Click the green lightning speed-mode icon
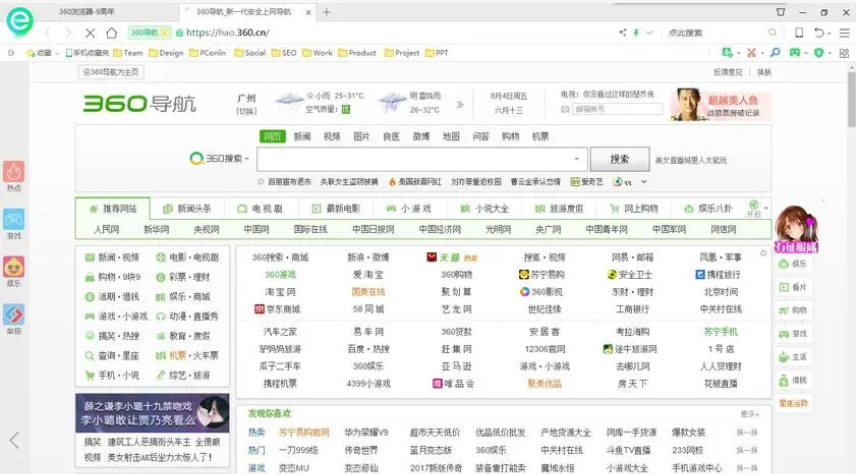This screenshot has width=856, height=474. [636, 33]
